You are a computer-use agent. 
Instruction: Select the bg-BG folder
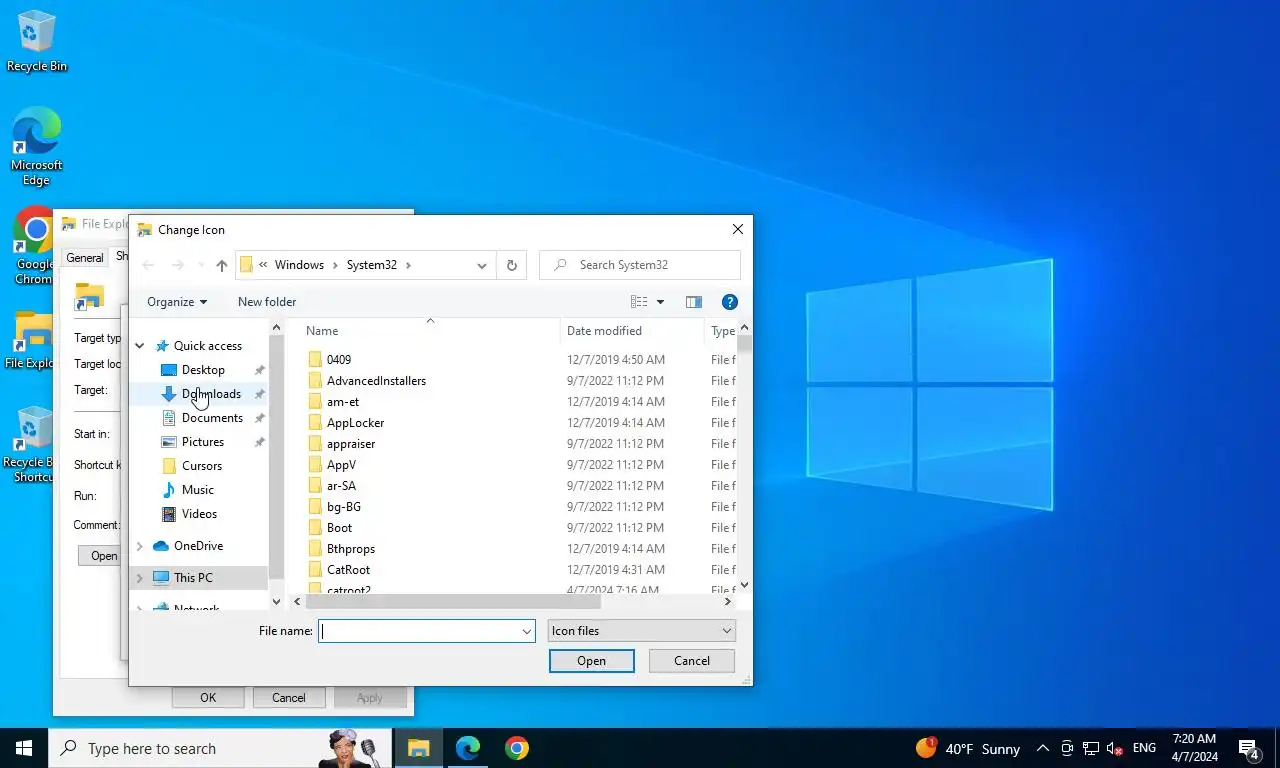pyautogui.click(x=344, y=507)
